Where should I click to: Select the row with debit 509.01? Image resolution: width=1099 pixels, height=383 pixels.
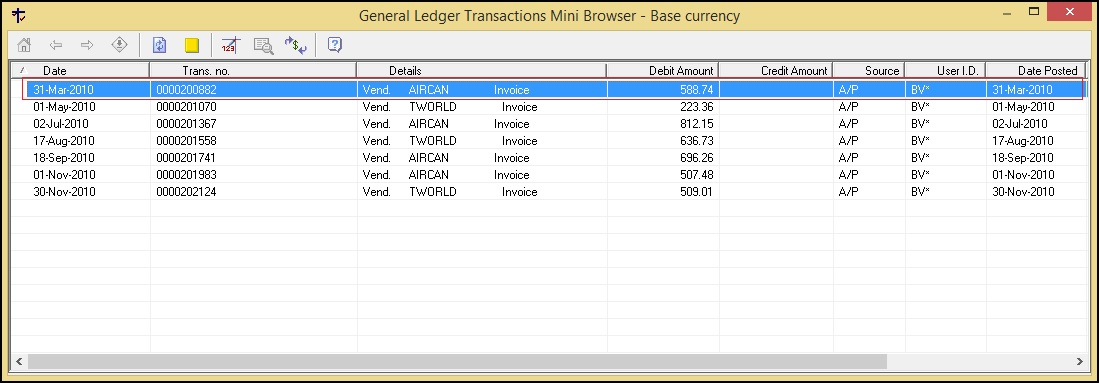(x=548, y=192)
